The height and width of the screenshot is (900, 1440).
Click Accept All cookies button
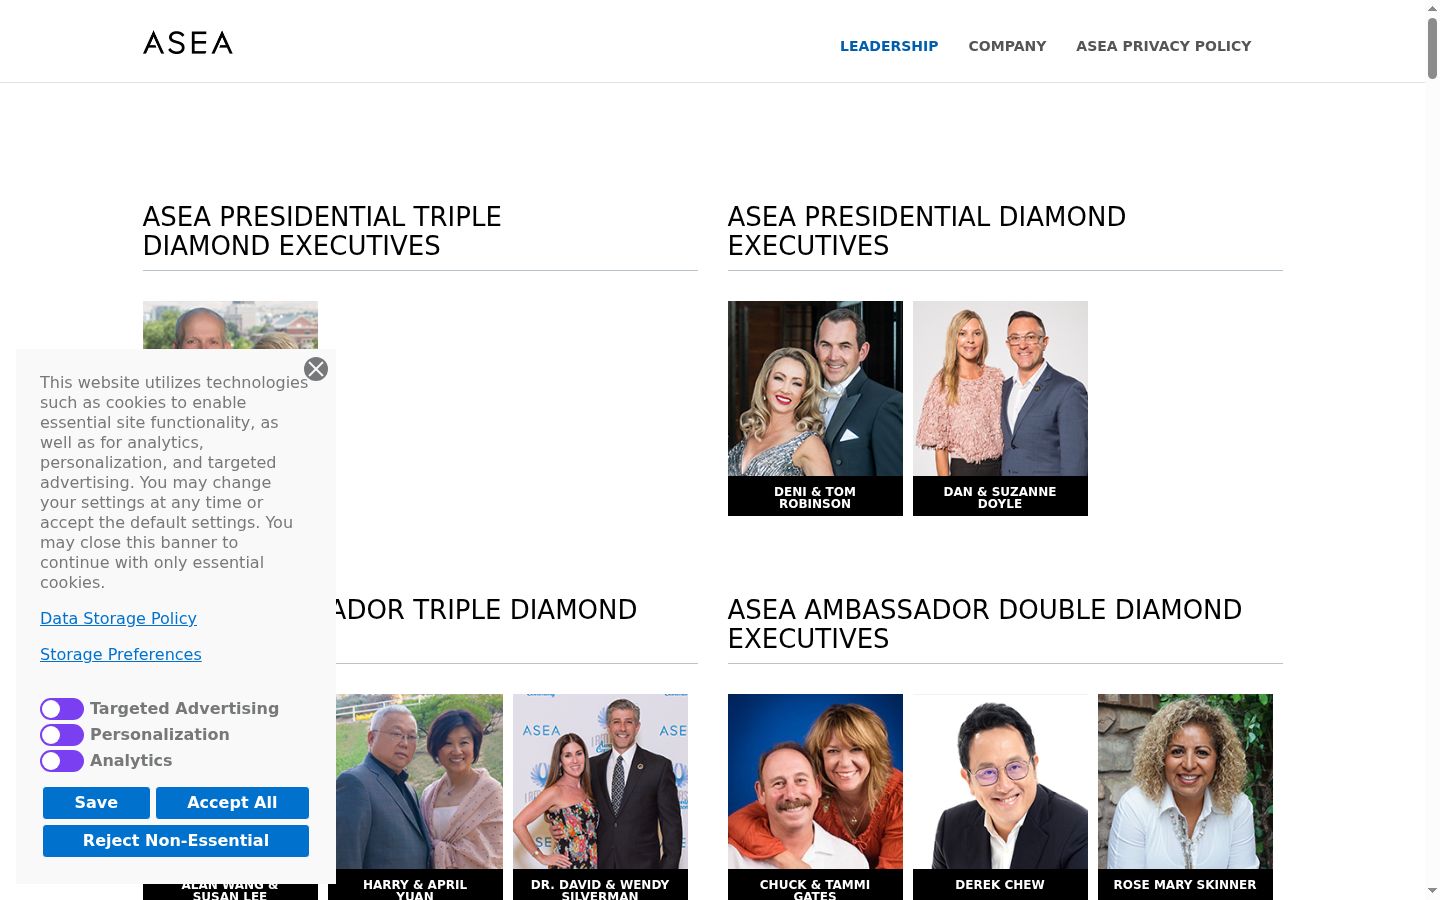pyautogui.click(x=232, y=803)
